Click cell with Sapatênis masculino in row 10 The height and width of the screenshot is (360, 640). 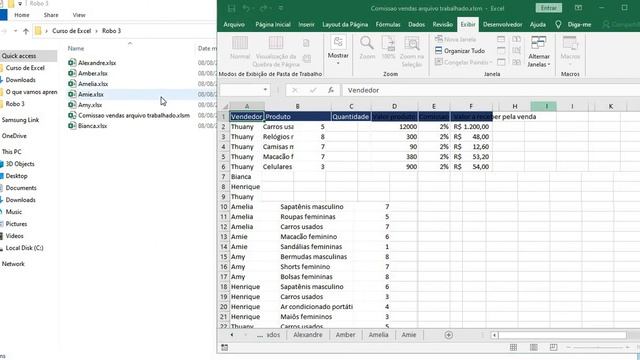[x=312, y=207]
